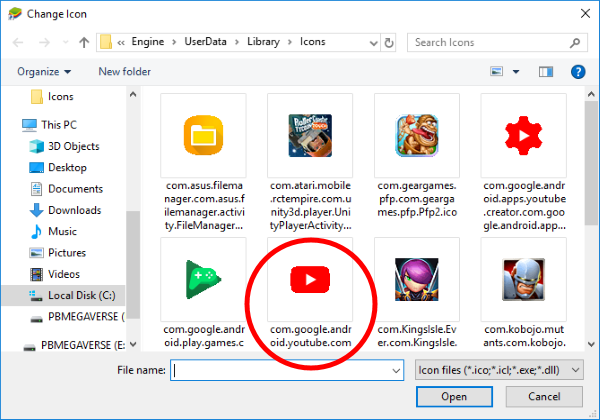The height and width of the screenshot is (420, 600).
Task: Click file list scroll down arrow
Action: tap(591, 344)
